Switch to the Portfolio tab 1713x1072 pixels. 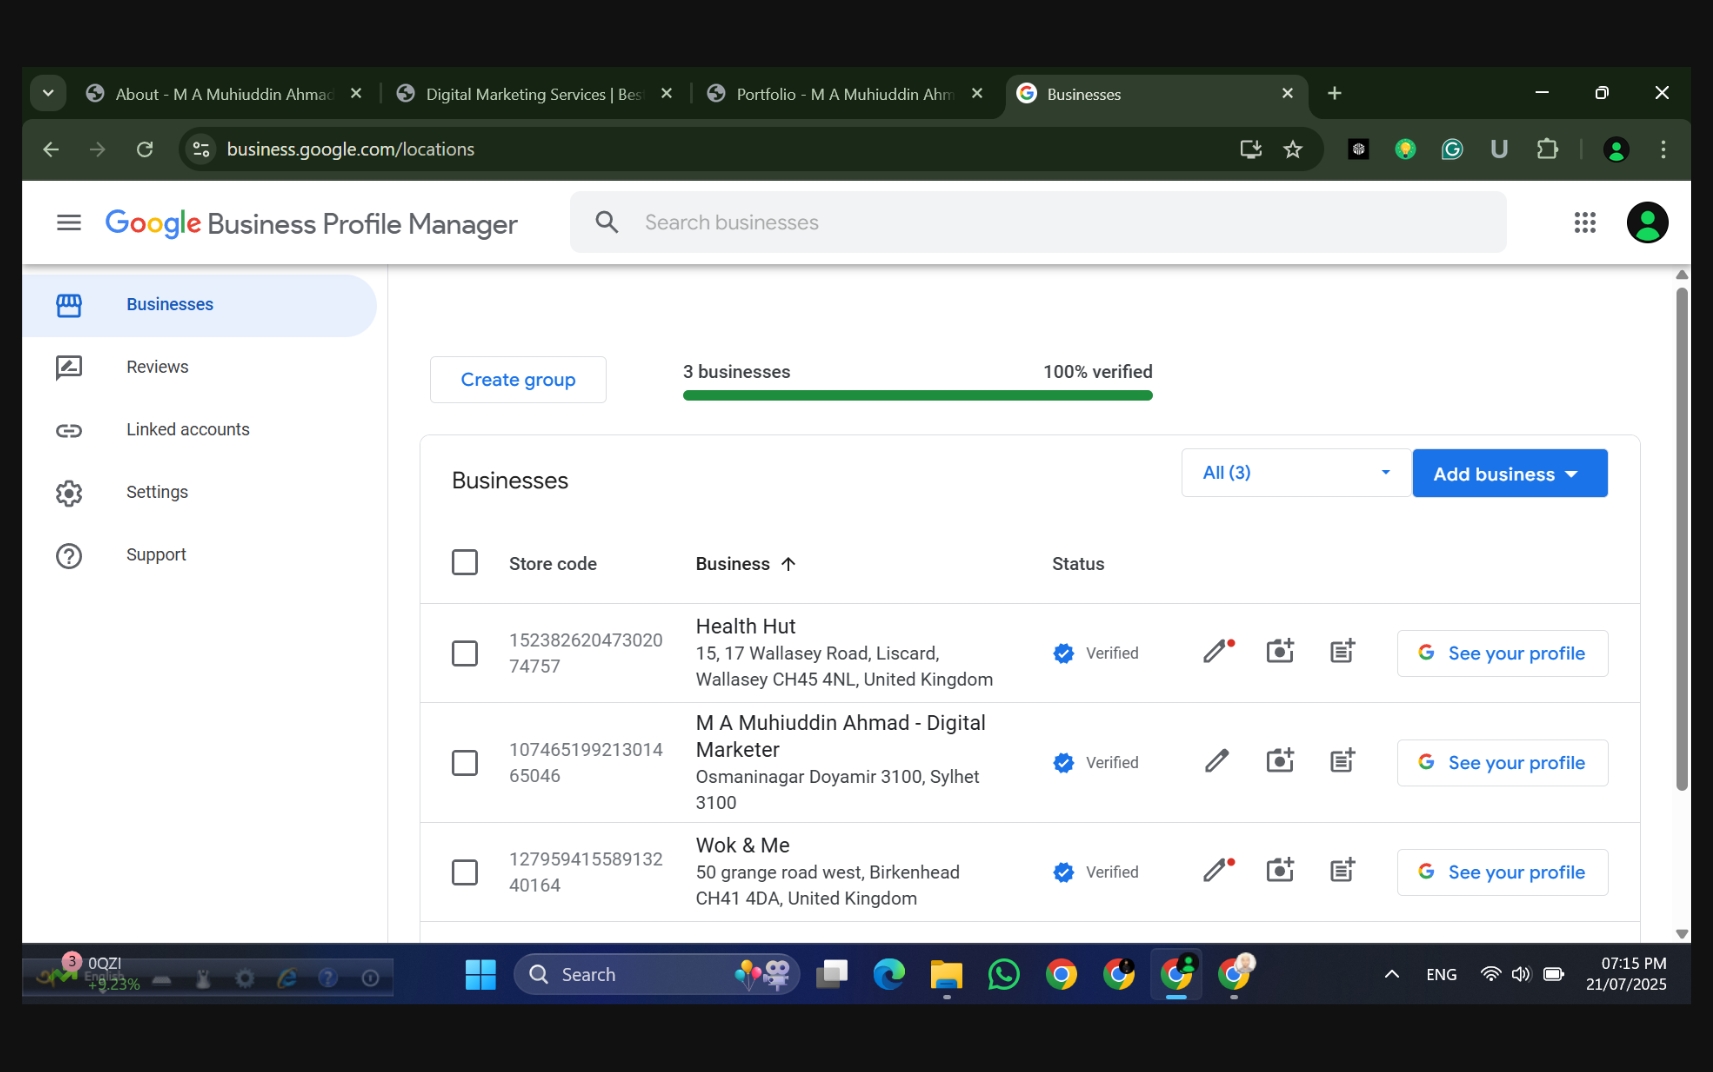coord(844,94)
